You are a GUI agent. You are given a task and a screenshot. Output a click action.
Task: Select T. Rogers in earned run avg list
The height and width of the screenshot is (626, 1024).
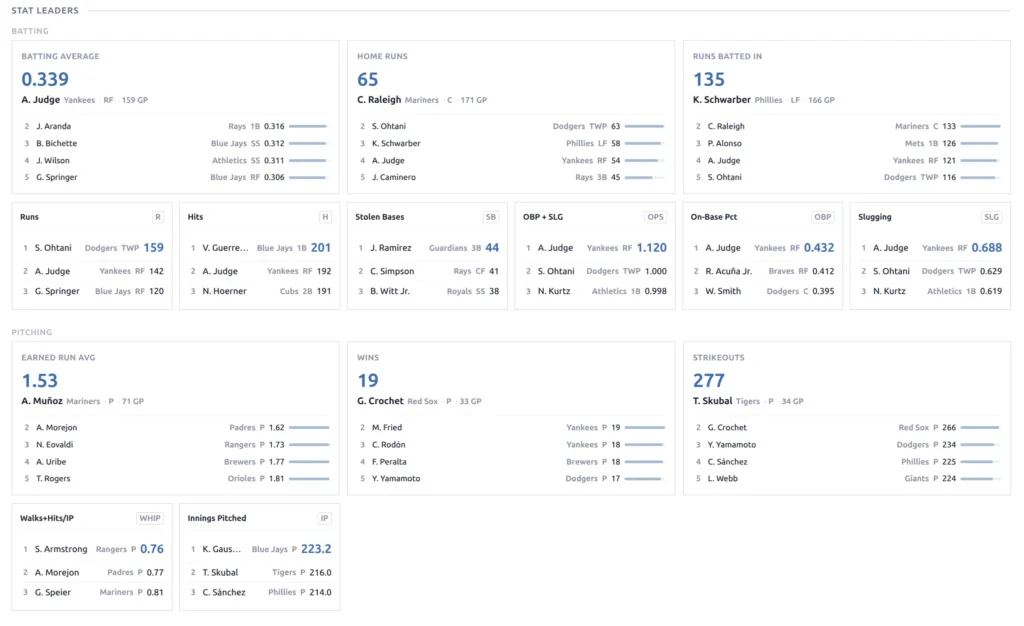pyautogui.click(x=53, y=478)
